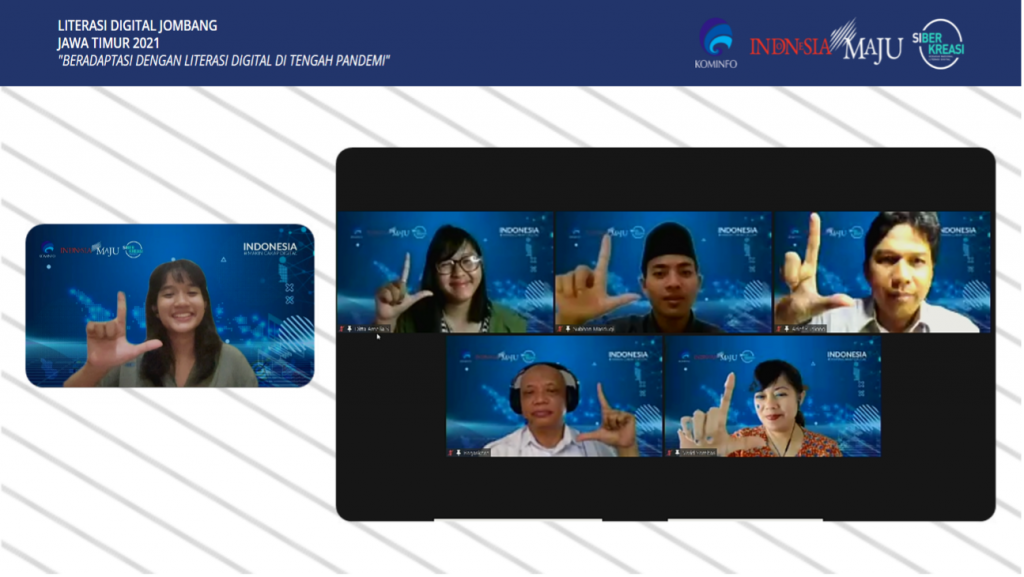
Task: Click the Indonesia Maju logo in the header
Action: click(x=826, y=44)
